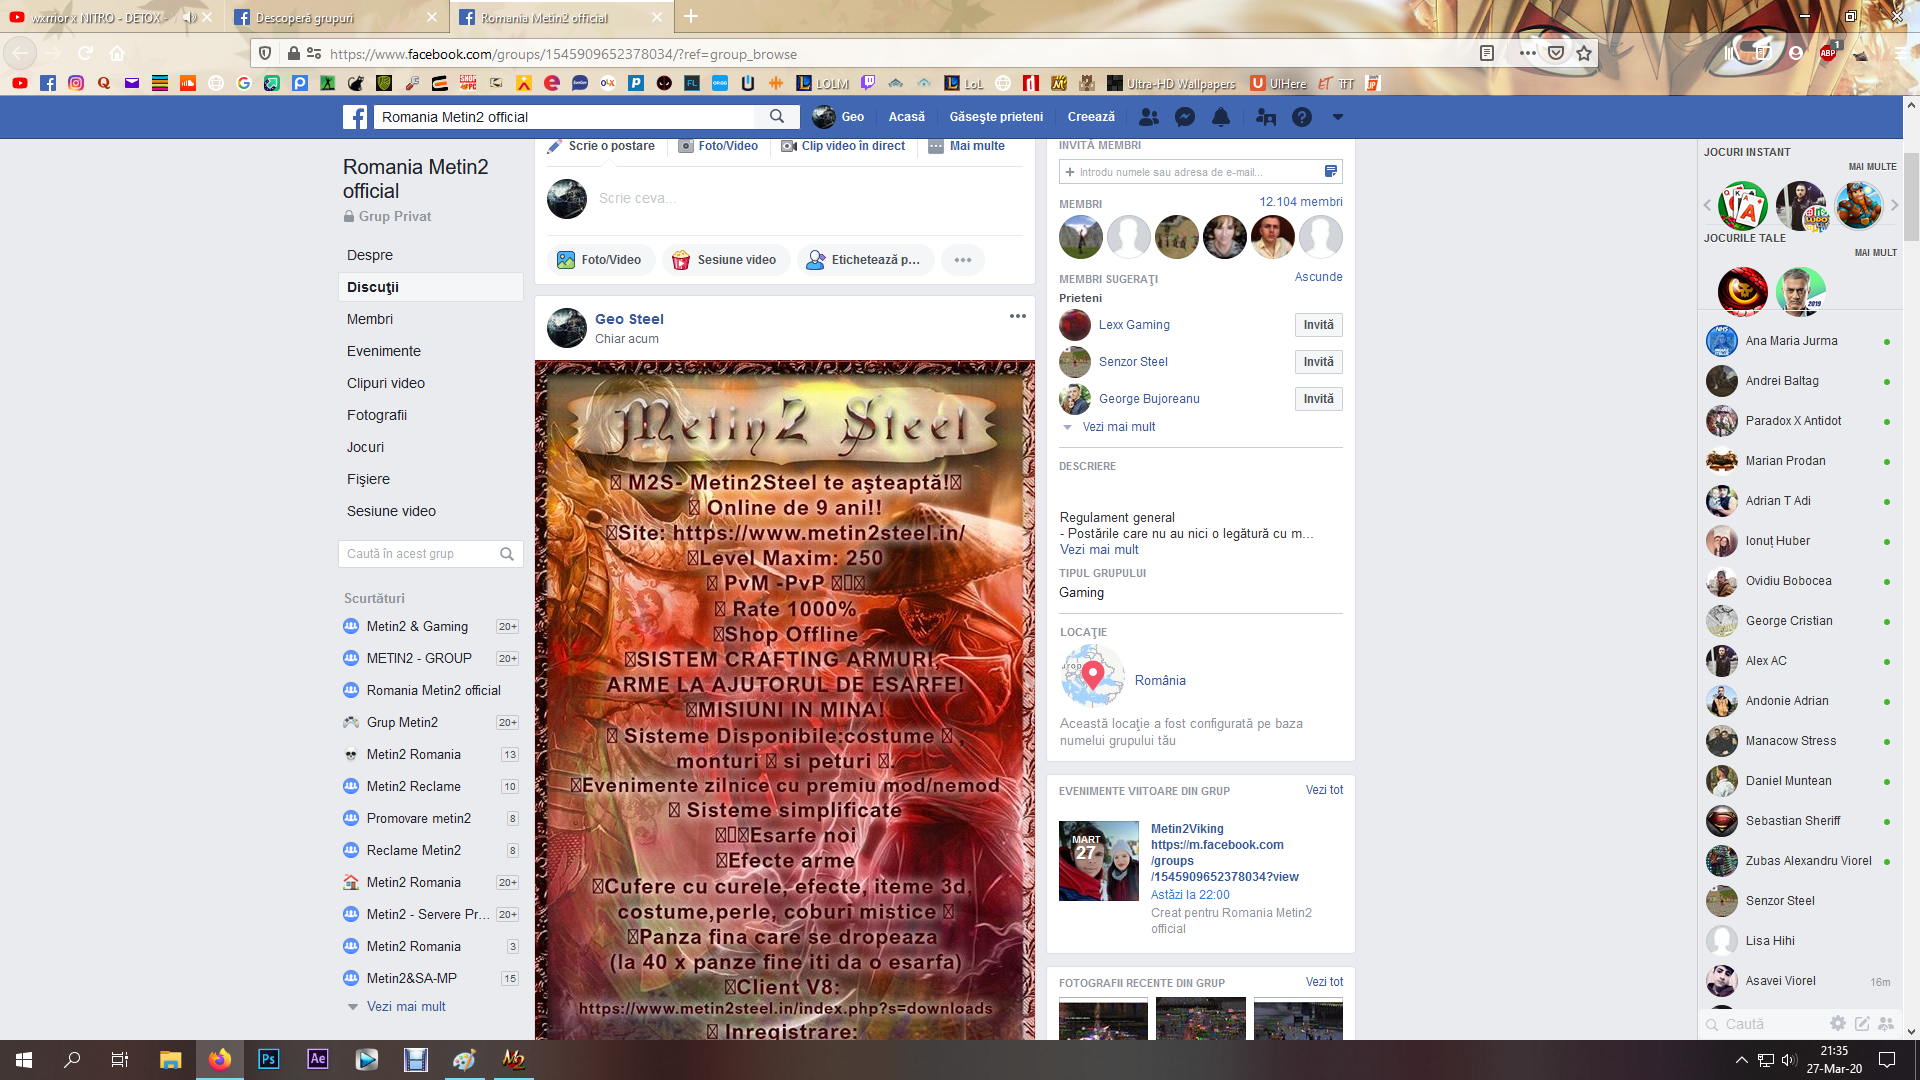The height and width of the screenshot is (1080, 1920).
Task: Open the Membri section in sidebar
Action: coord(370,319)
